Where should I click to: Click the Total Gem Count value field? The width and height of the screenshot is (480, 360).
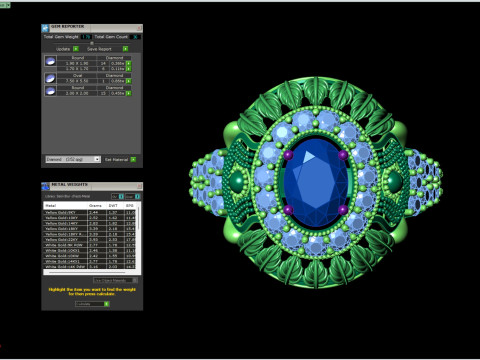click(x=135, y=37)
